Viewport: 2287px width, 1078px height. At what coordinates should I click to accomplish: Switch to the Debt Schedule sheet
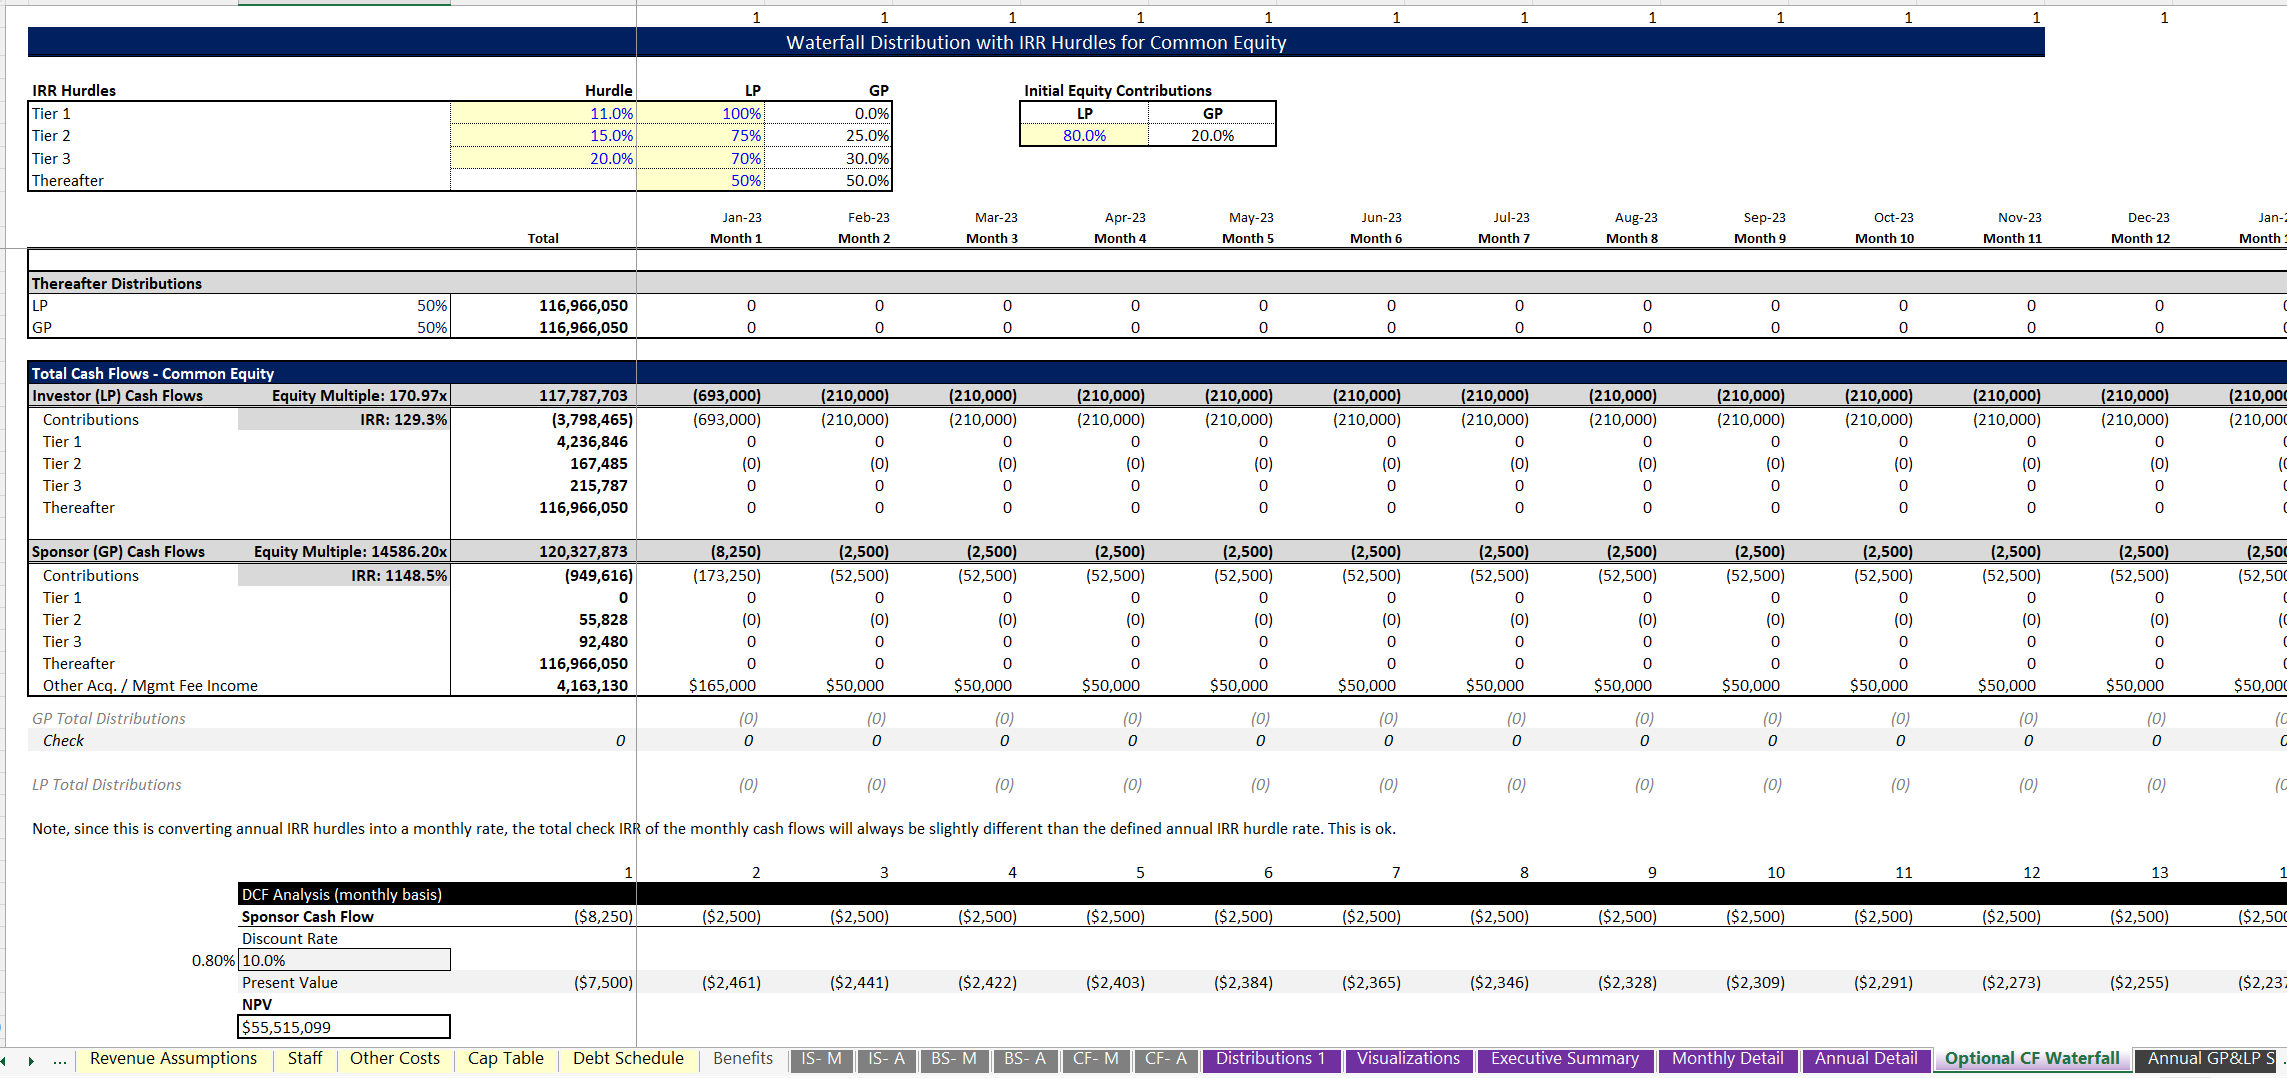(627, 1059)
